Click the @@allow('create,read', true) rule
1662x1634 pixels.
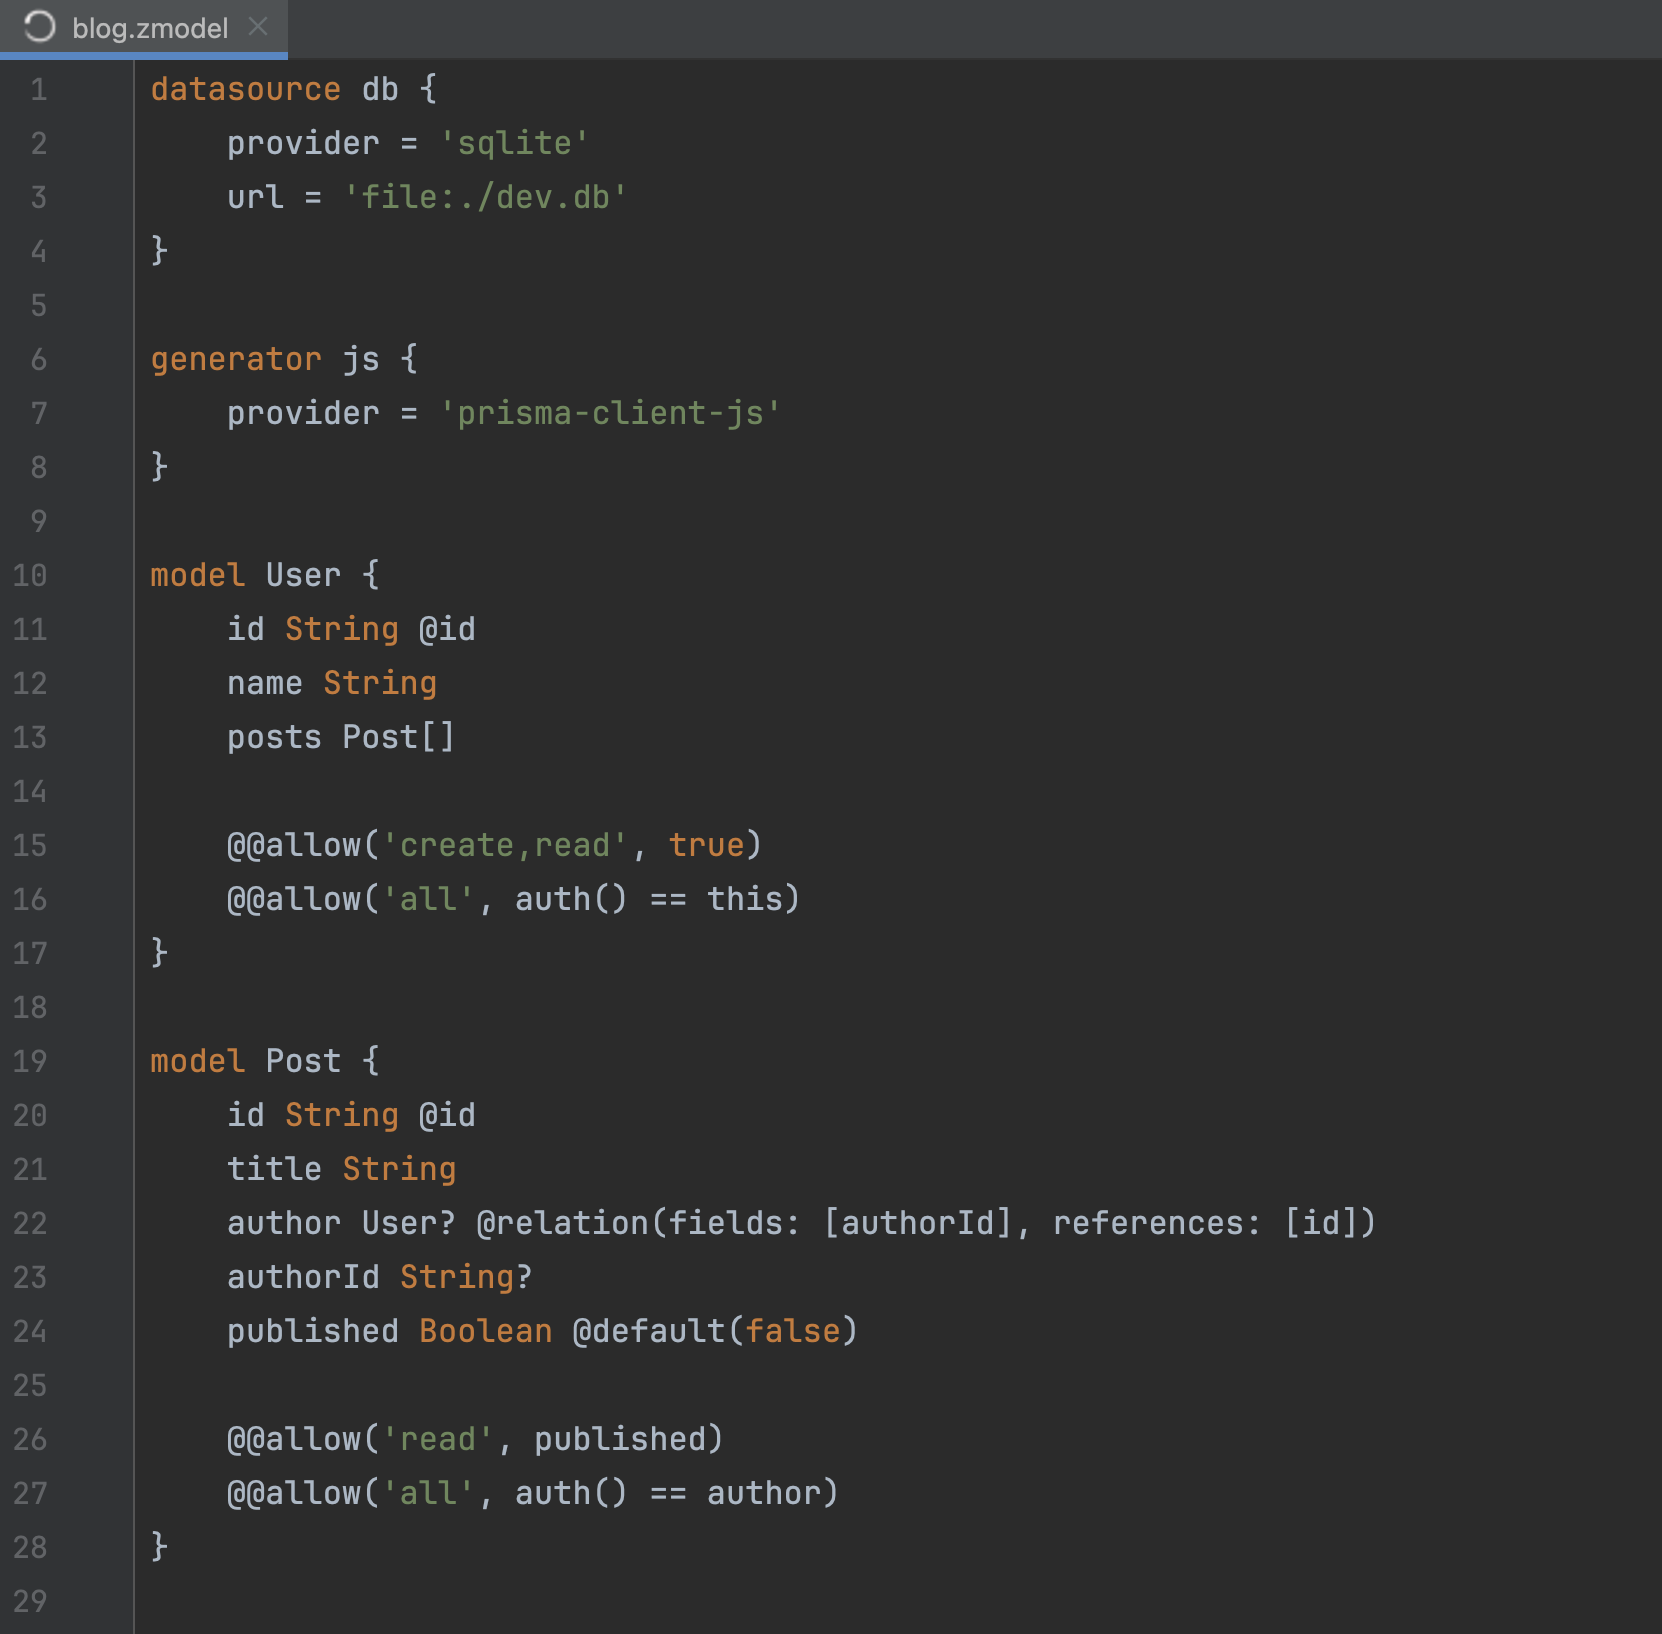(x=493, y=844)
